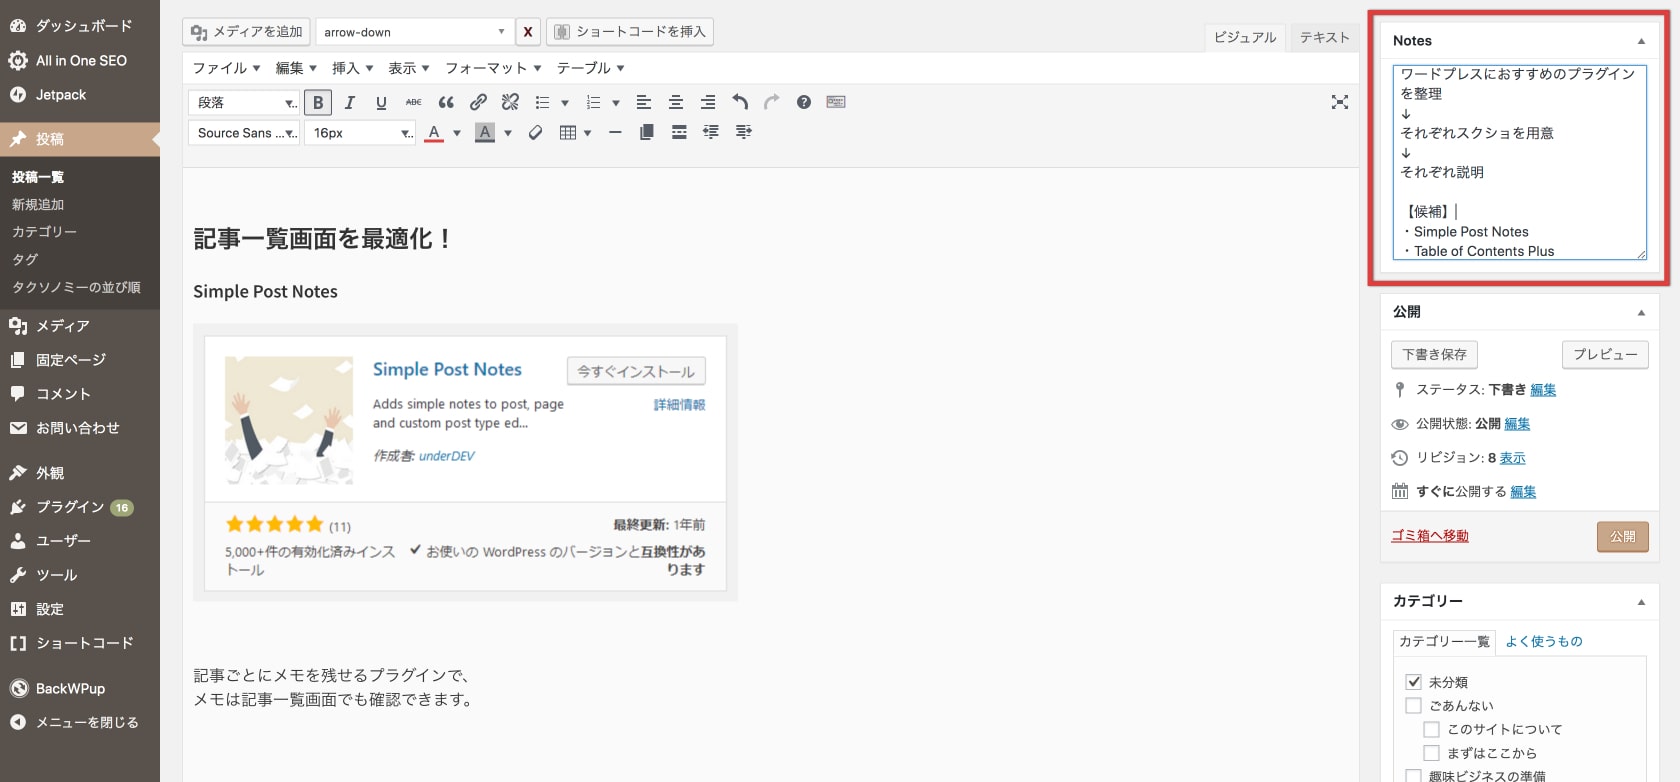Click the ゴミ箱へ移動 link

pos(1430,536)
